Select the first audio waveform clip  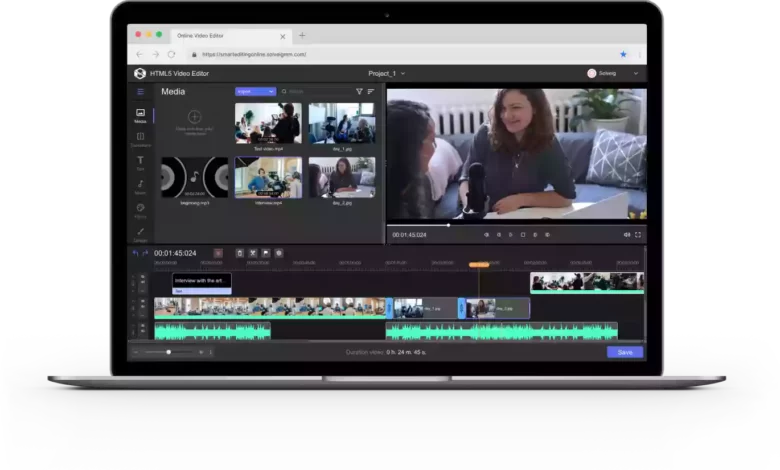212,332
